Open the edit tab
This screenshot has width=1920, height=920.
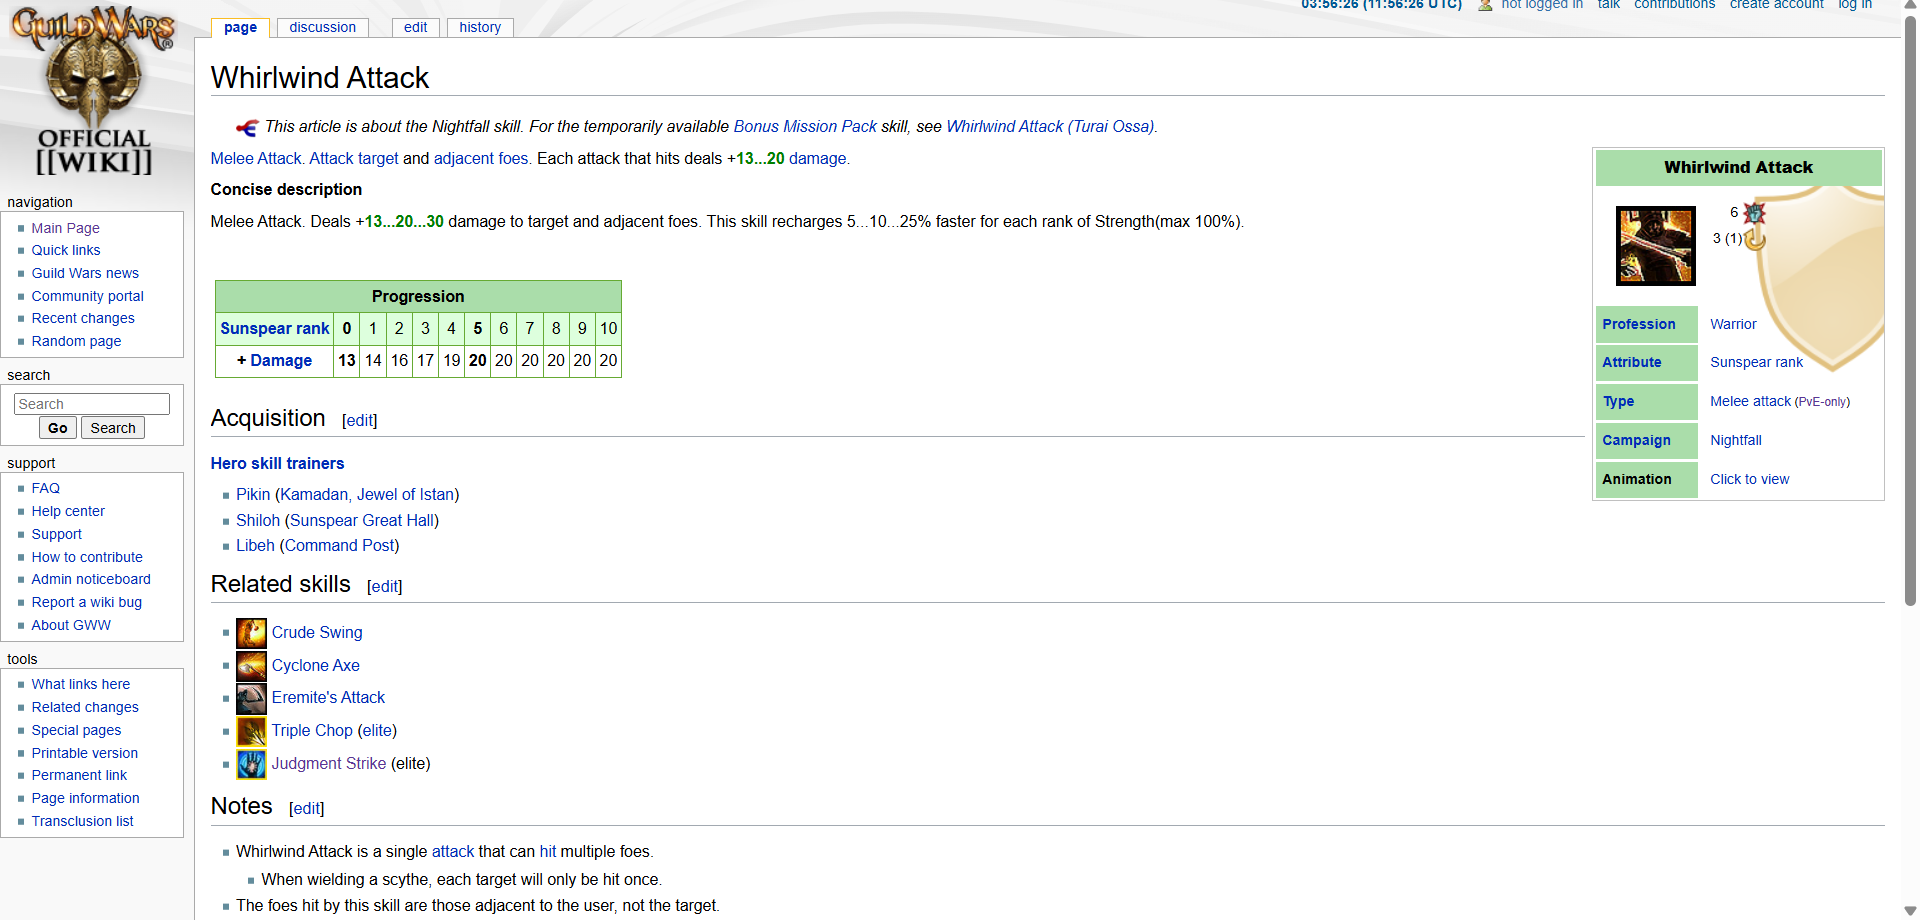tap(415, 27)
